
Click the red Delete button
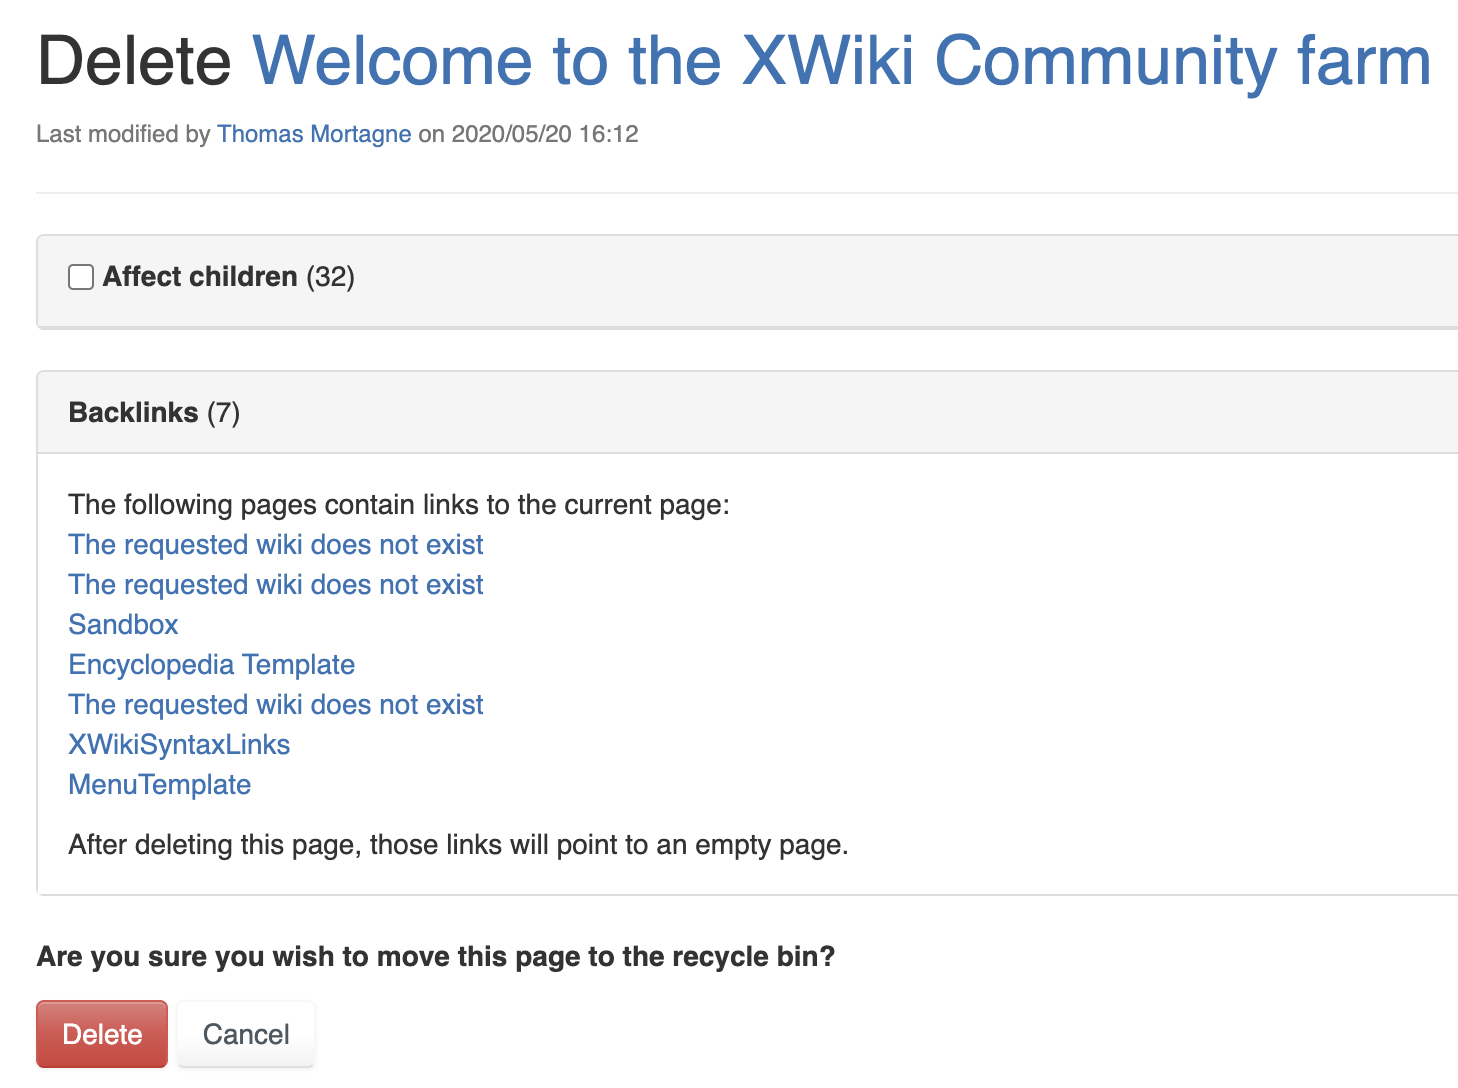(x=102, y=1034)
